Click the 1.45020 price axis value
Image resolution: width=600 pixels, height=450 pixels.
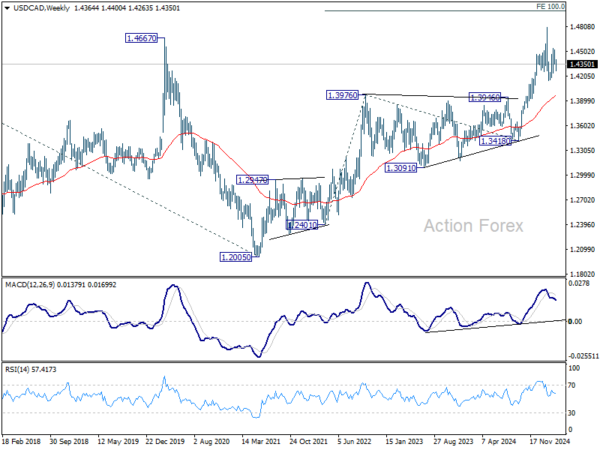click(x=582, y=51)
